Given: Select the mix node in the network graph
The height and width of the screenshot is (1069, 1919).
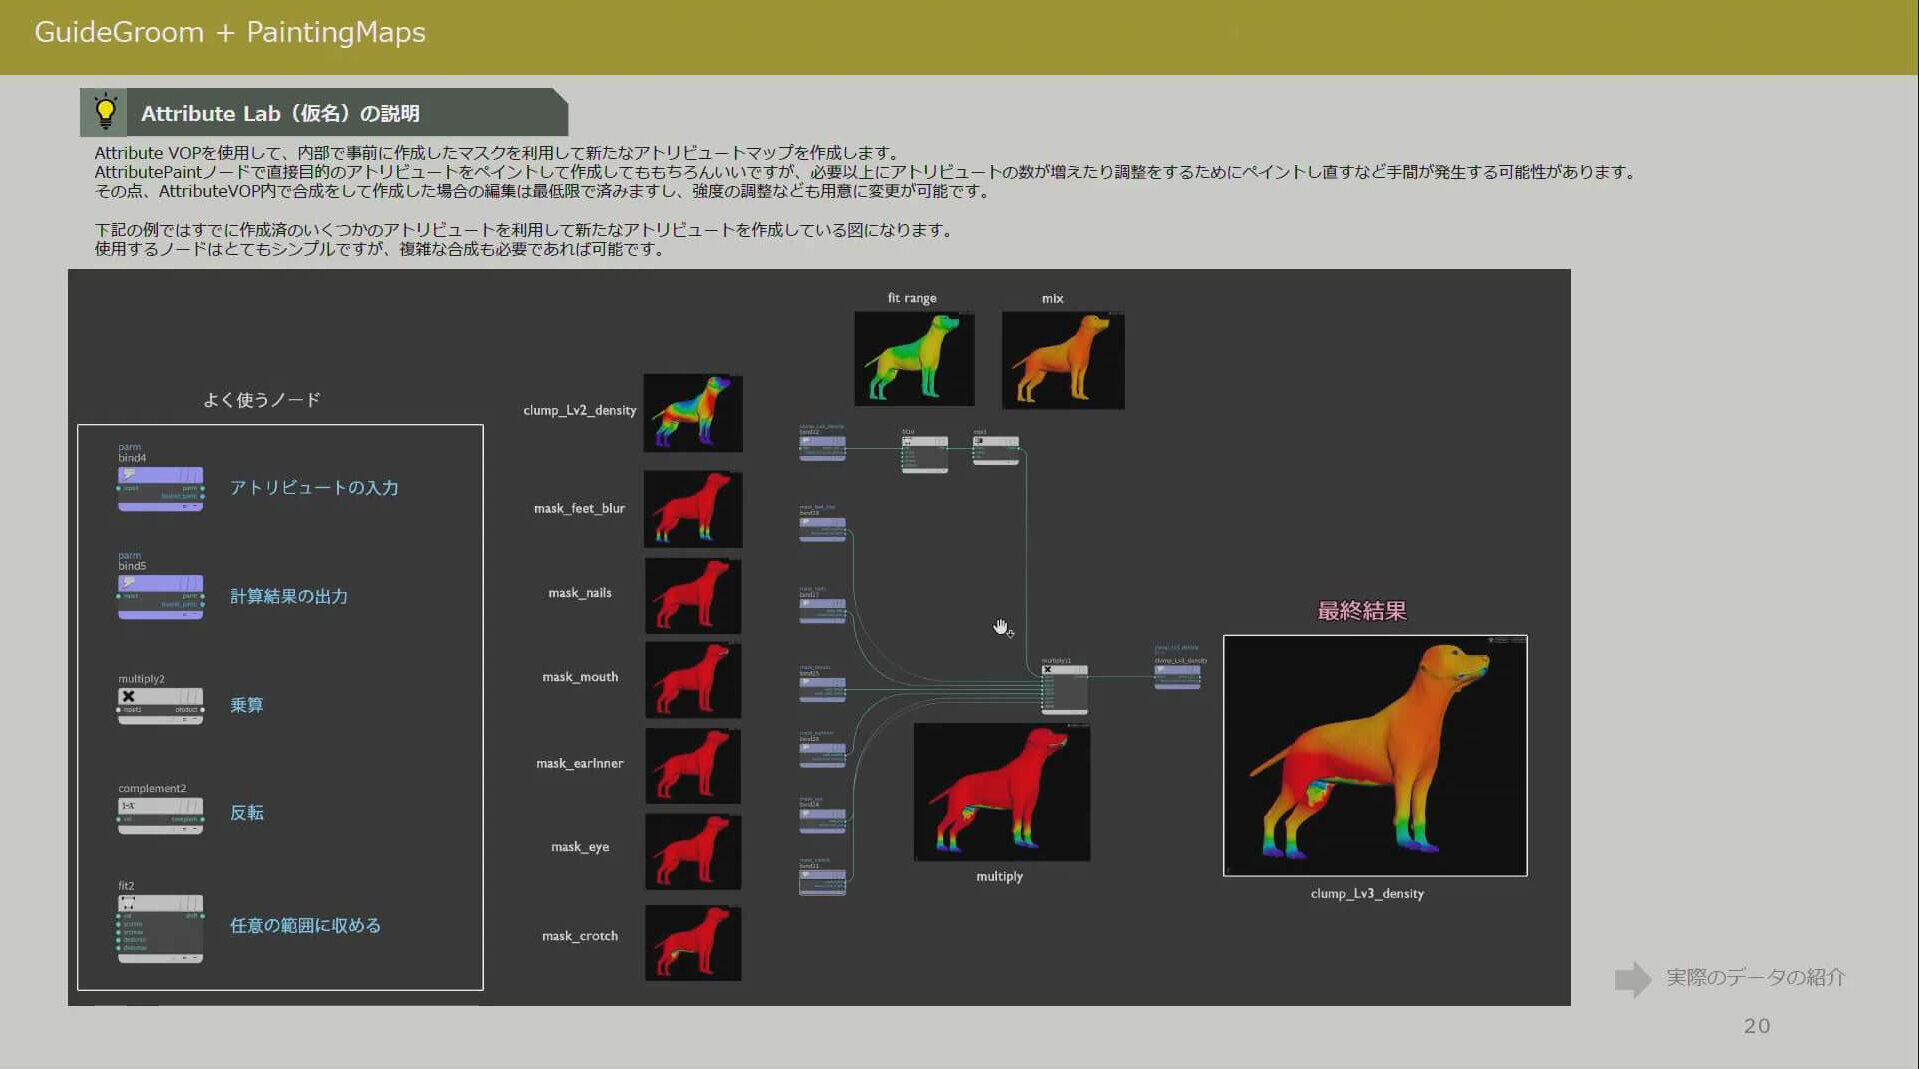Looking at the screenshot, I should point(996,450).
